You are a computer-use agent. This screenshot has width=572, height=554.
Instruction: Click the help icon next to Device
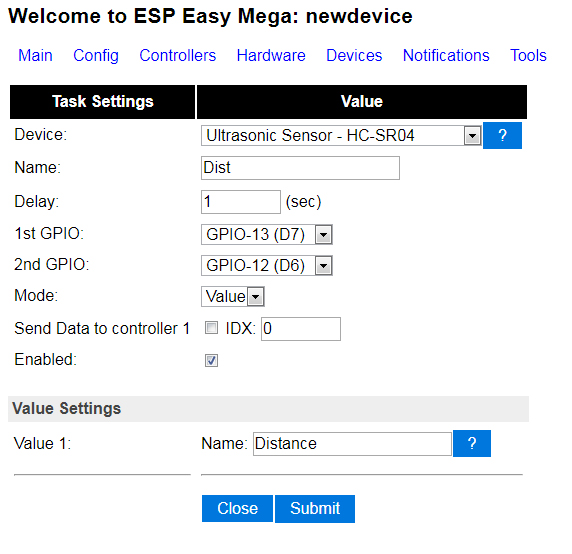click(x=502, y=136)
